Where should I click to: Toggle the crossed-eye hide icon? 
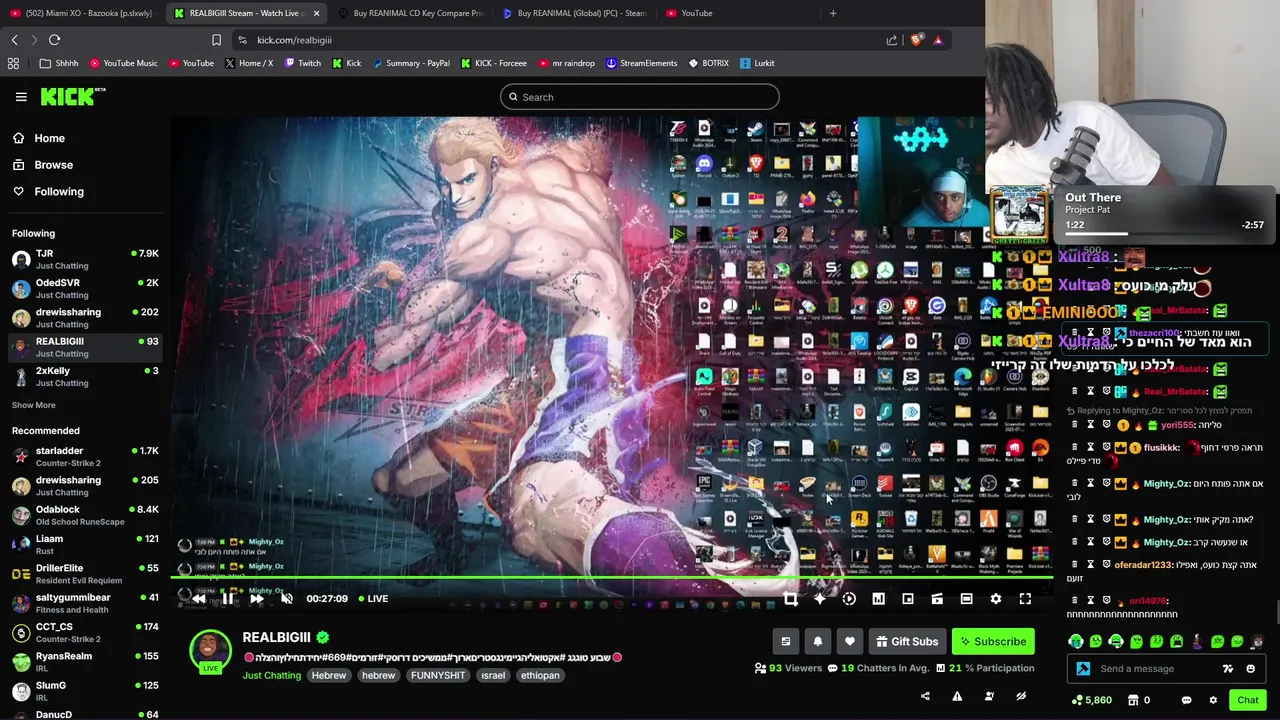tap(1021, 696)
